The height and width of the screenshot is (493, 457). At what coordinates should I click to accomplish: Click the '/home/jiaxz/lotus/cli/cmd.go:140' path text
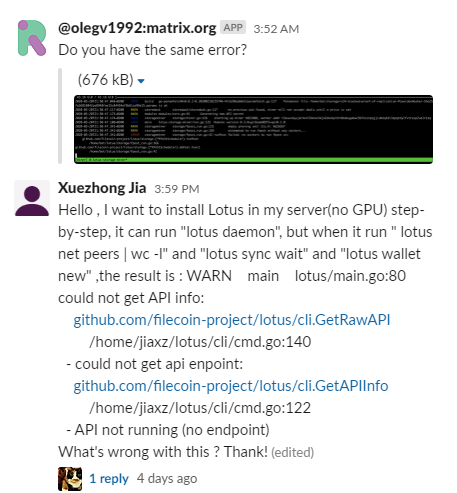tap(200, 342)
